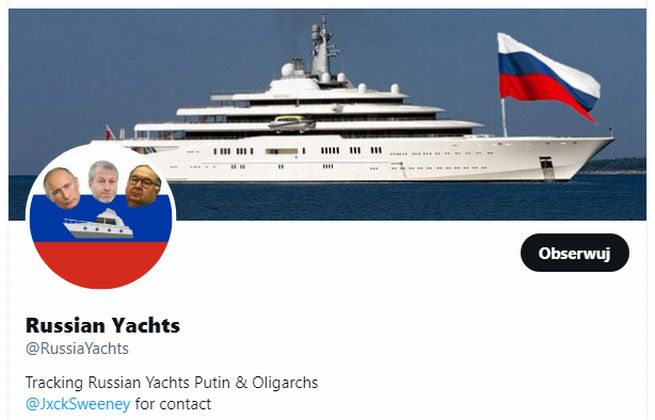Click the "for contact" bio text

(173, 404)
